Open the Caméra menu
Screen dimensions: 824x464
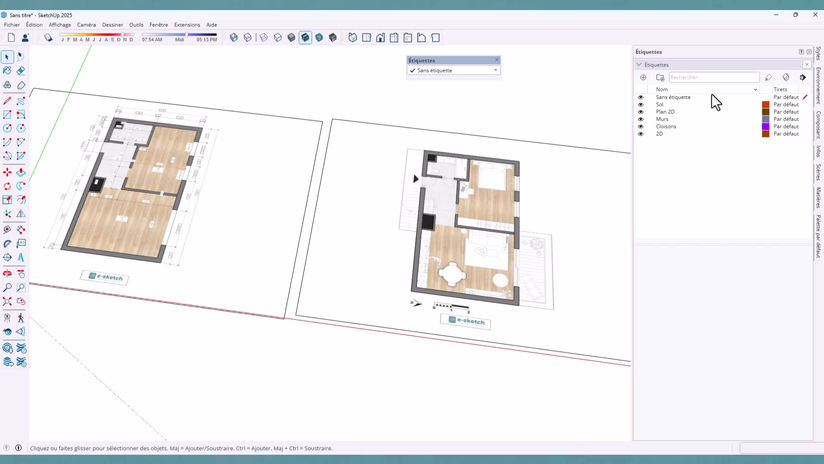pyautogui.click(x=86, y=25)
